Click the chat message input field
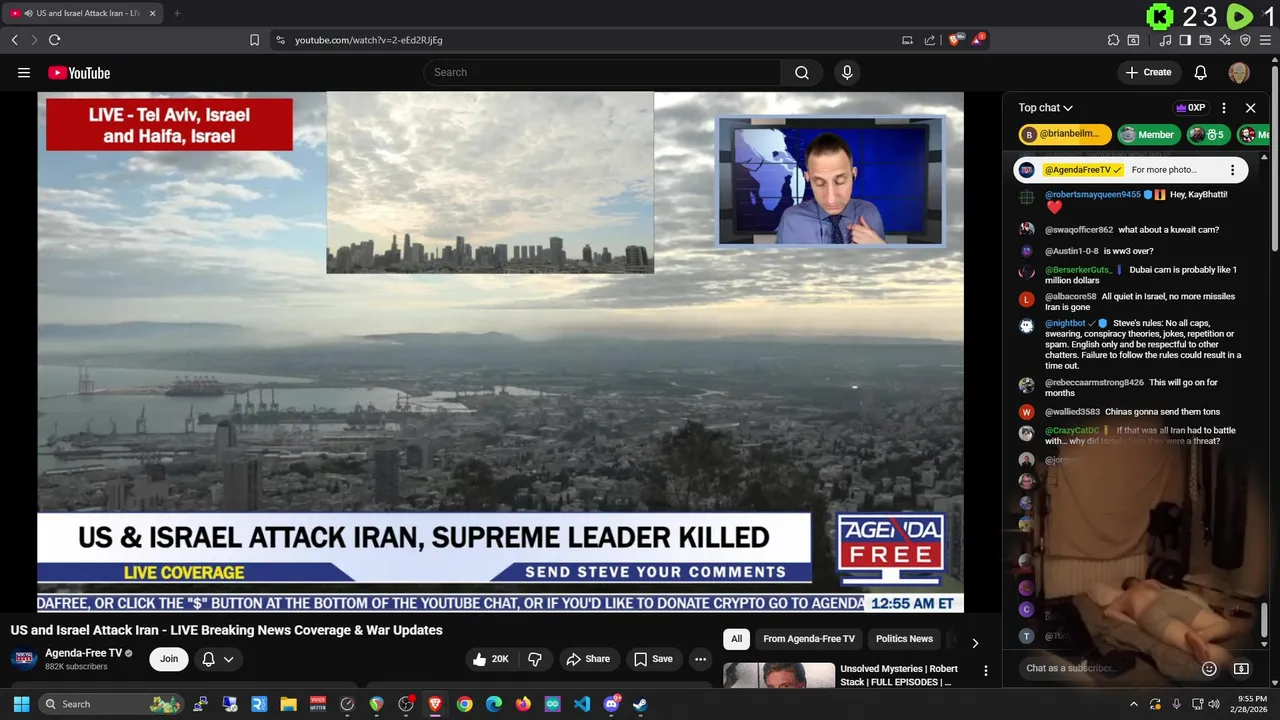The image size is (1280, 720). (1105, 668)
